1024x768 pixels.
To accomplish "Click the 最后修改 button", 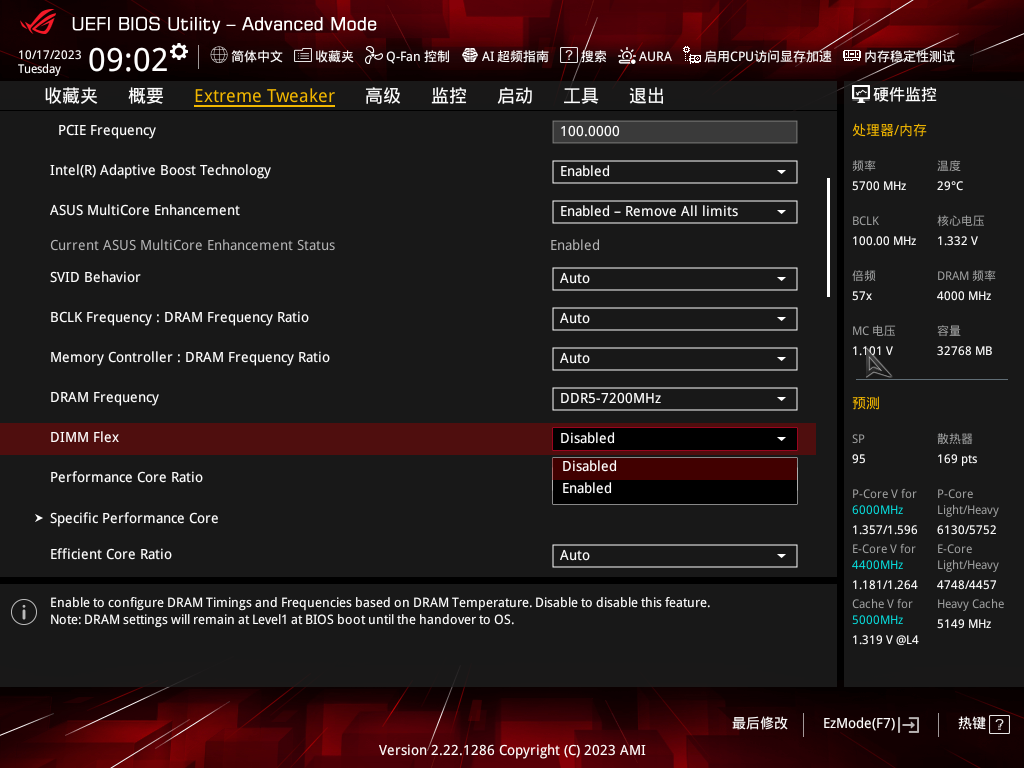I will (760, 723).
